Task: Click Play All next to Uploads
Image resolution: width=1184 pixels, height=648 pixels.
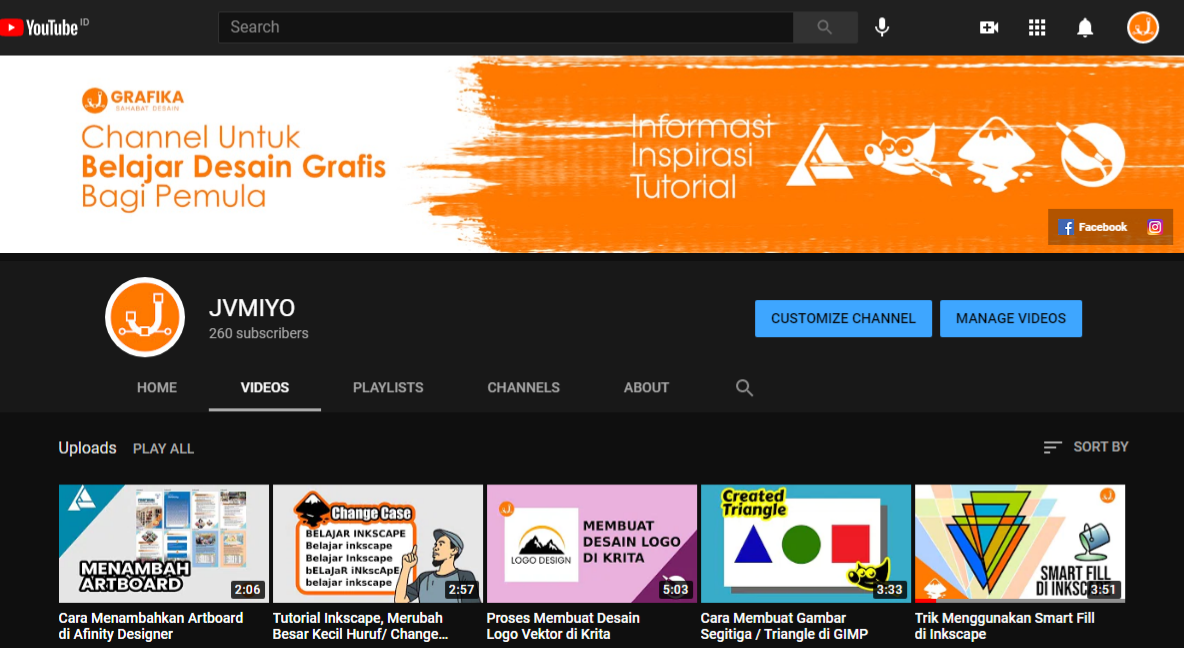Action: click(x=163, y=449)
